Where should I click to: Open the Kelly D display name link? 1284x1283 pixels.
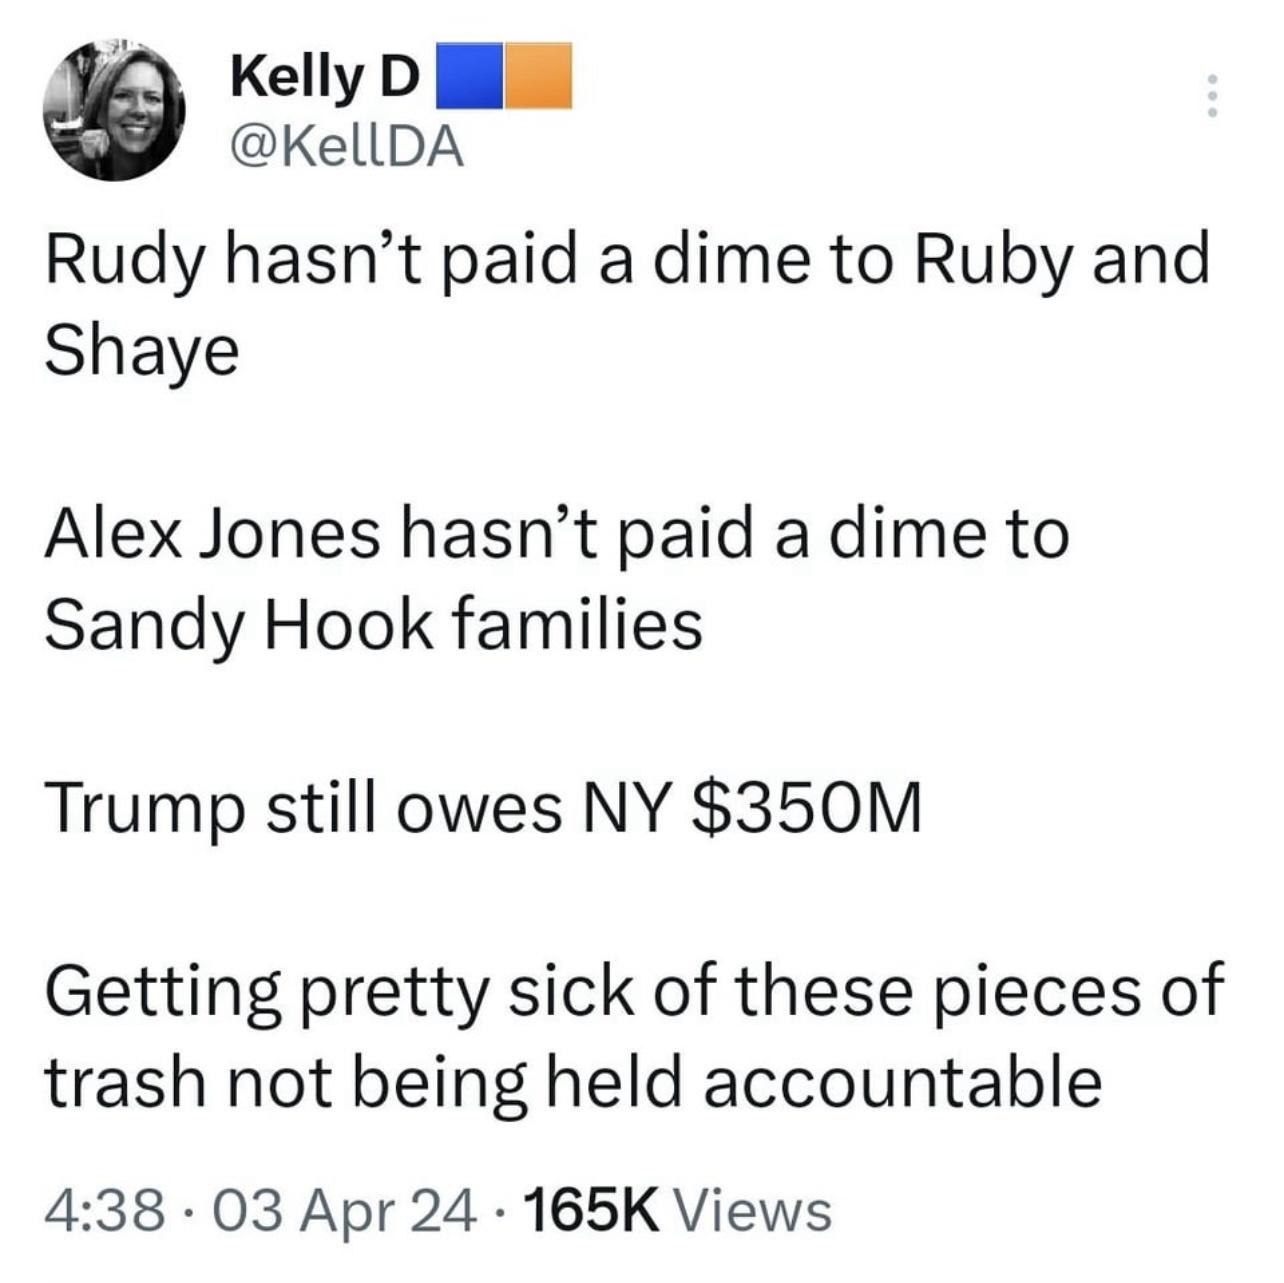tap(323, 77)
